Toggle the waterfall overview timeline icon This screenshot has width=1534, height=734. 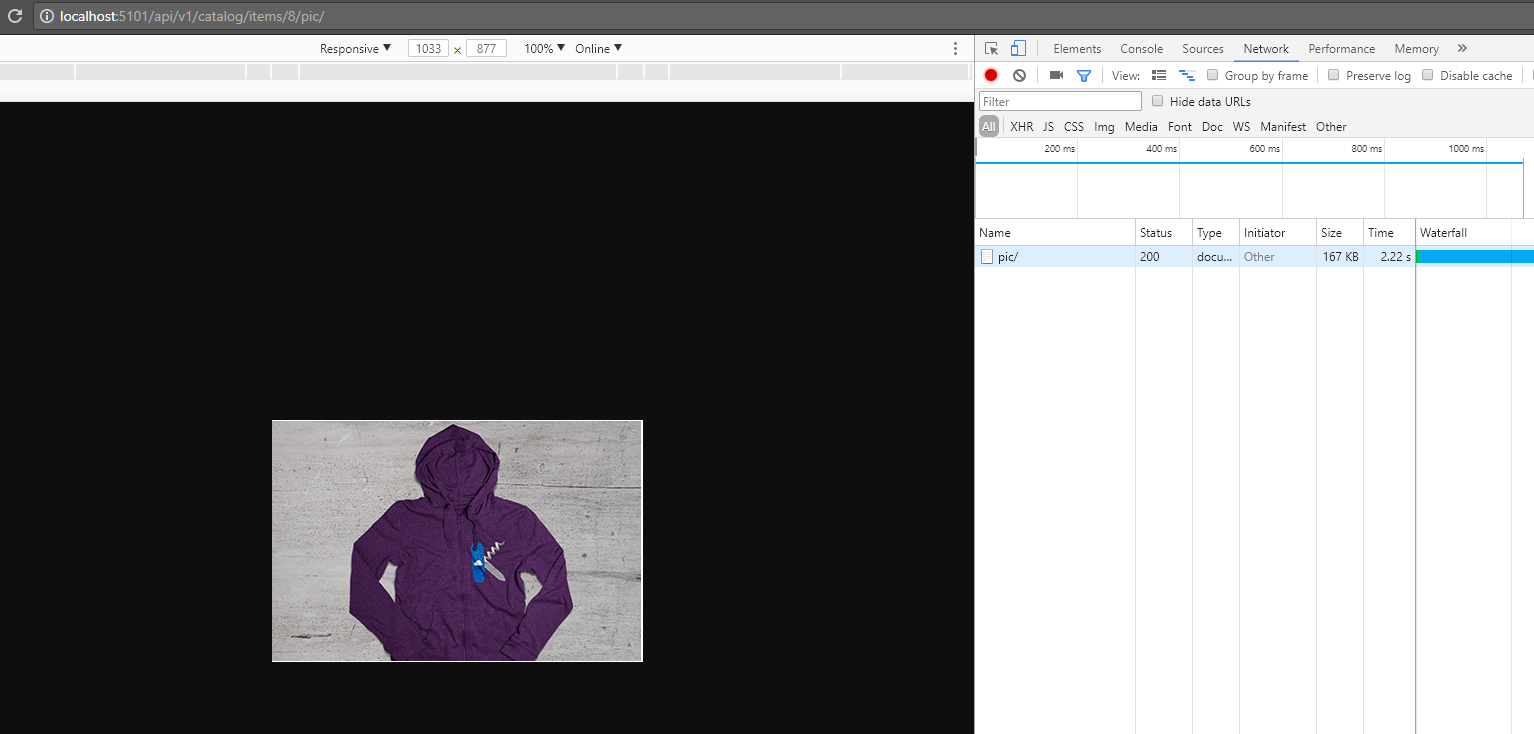1186,75
